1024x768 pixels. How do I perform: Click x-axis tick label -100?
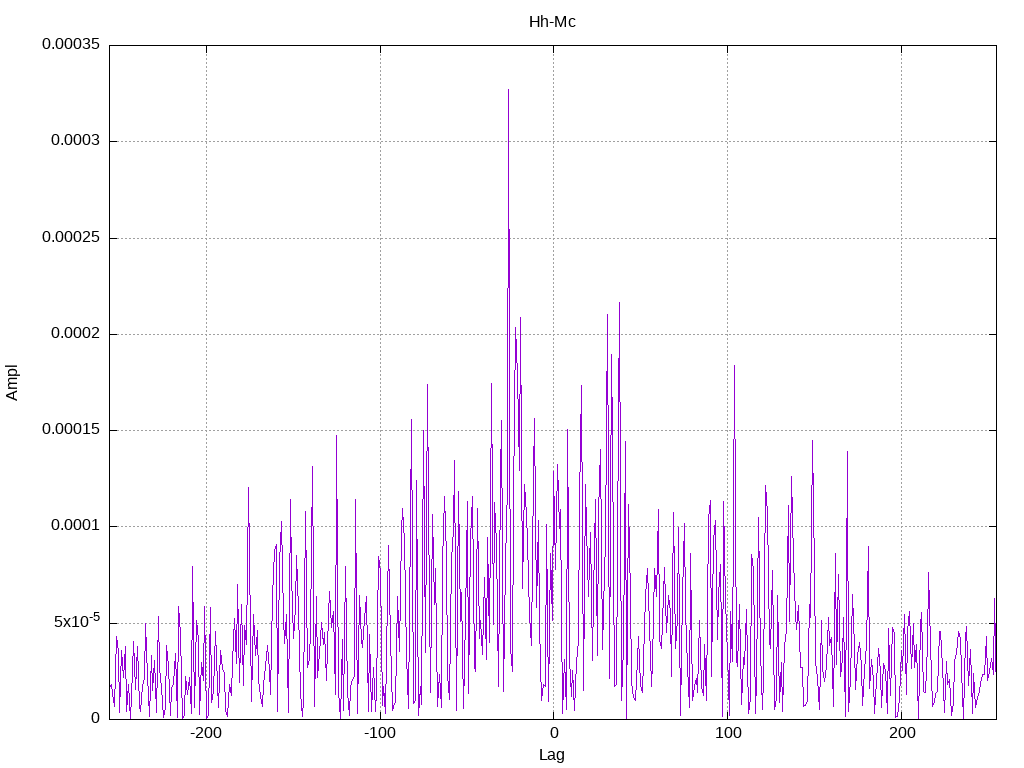pos(379,733)
